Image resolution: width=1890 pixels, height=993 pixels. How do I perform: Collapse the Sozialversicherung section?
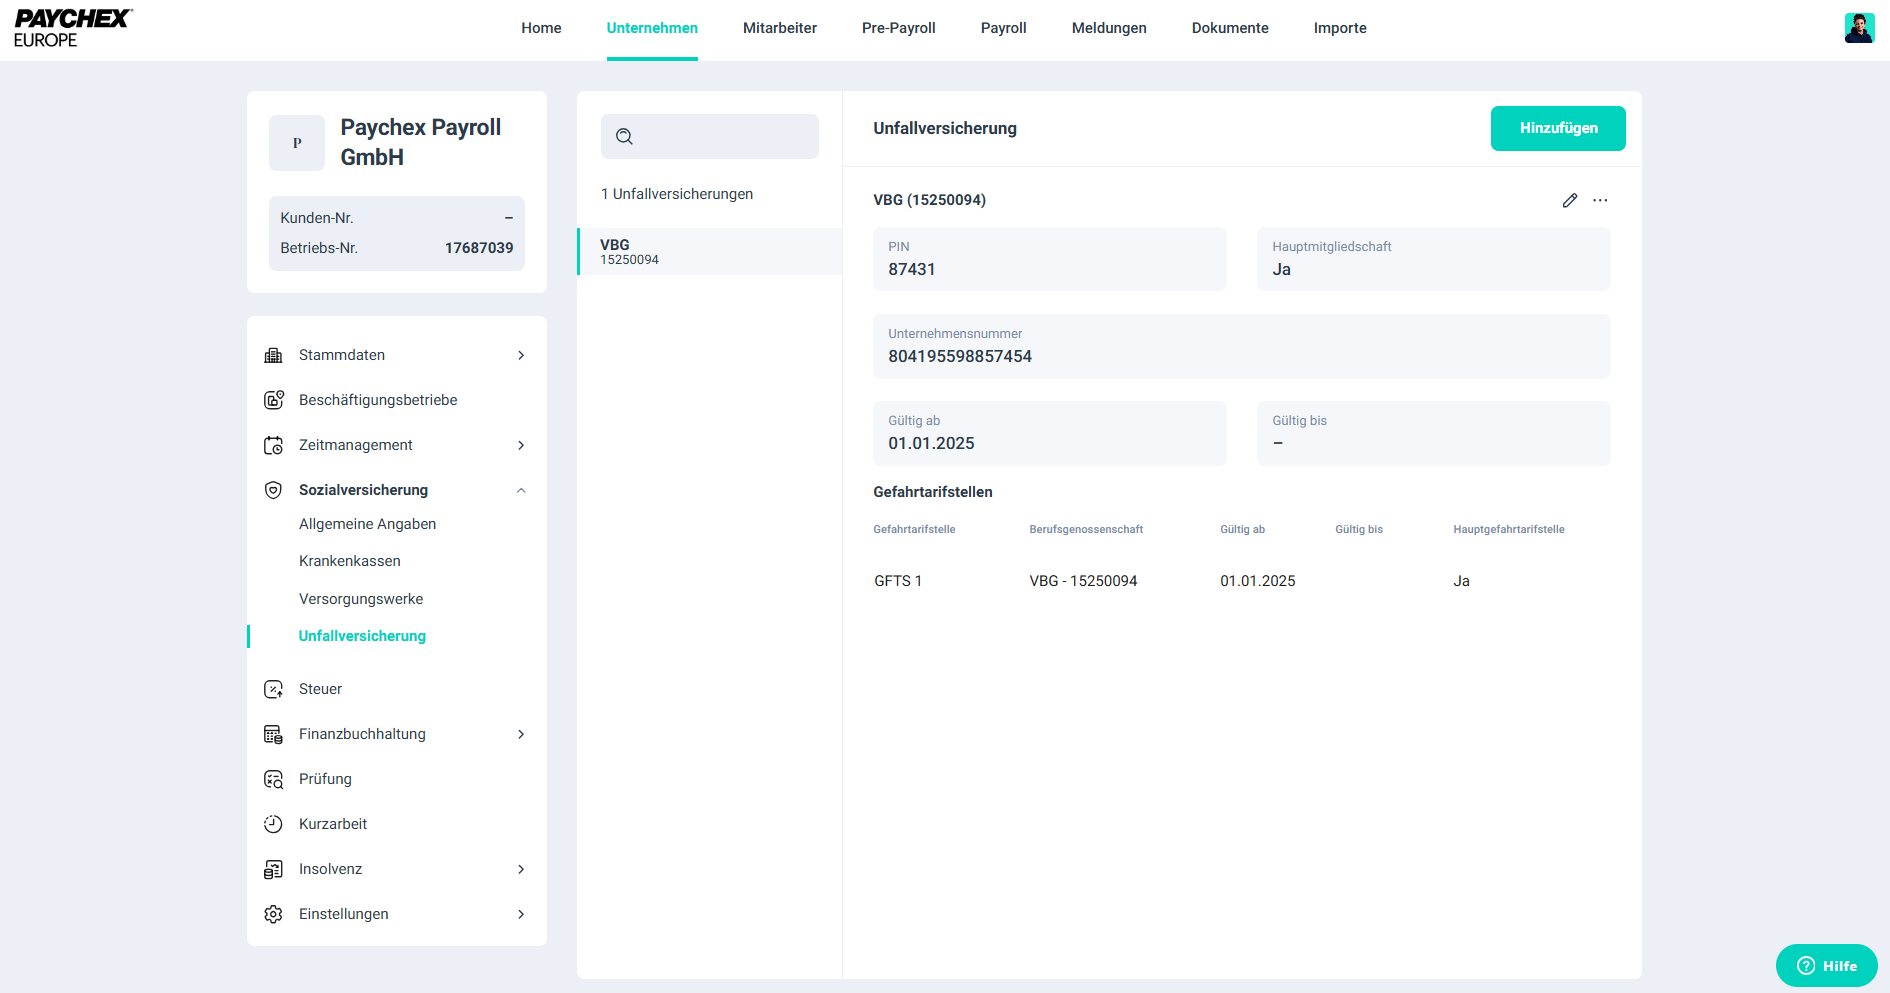point(521,490)
